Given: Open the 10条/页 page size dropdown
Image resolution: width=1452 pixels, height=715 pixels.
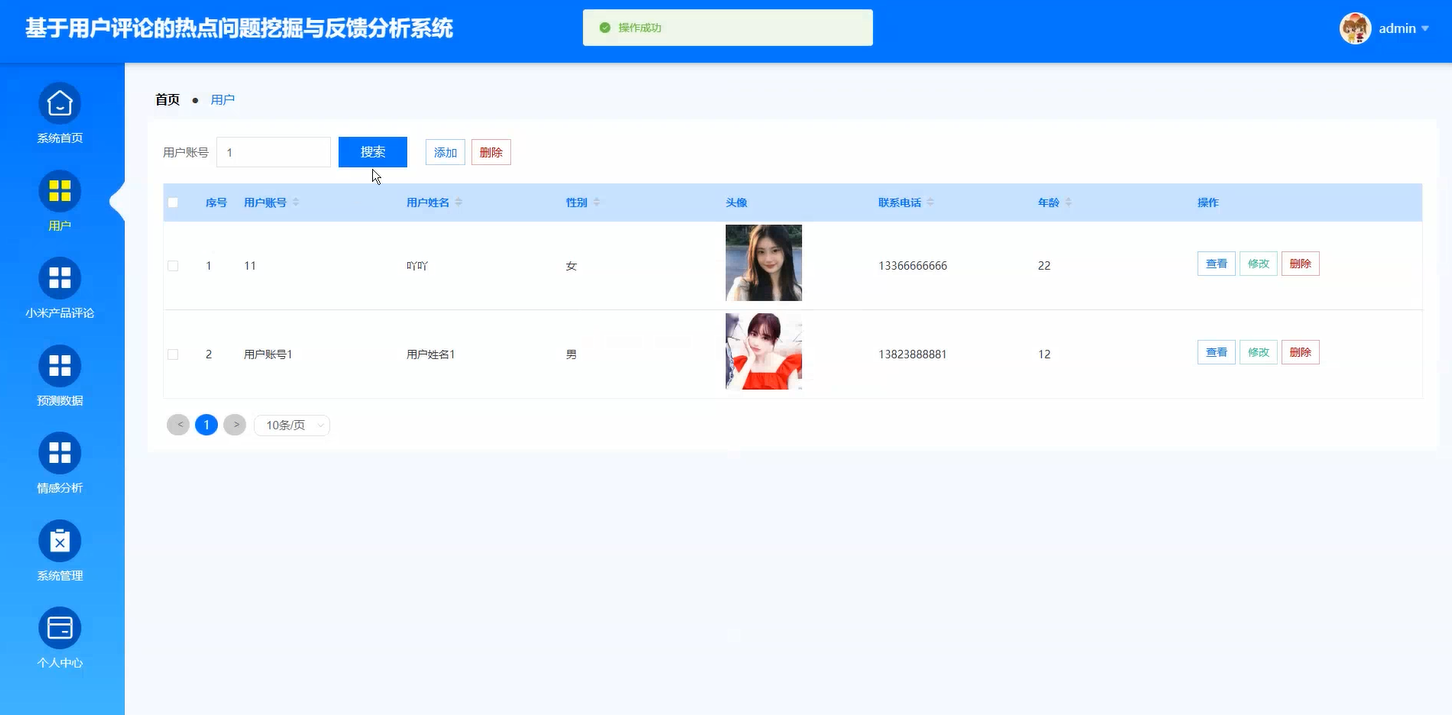Looking at the screenshot, I should click(291, 424).
